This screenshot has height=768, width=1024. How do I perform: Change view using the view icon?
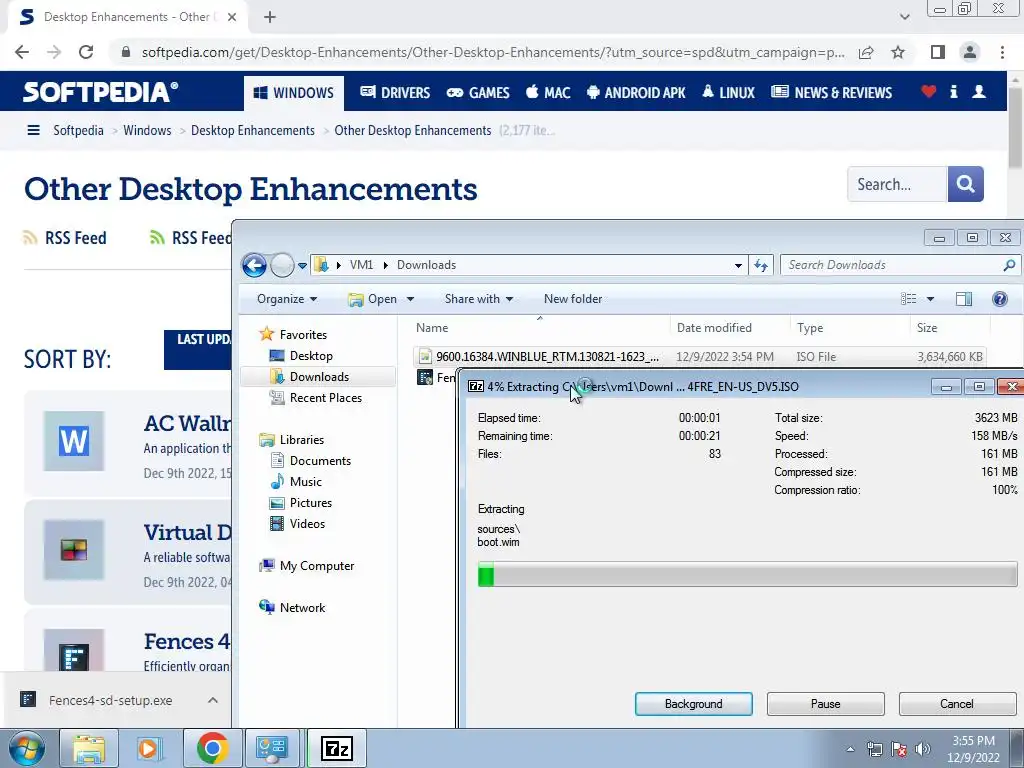click(908, 299)
